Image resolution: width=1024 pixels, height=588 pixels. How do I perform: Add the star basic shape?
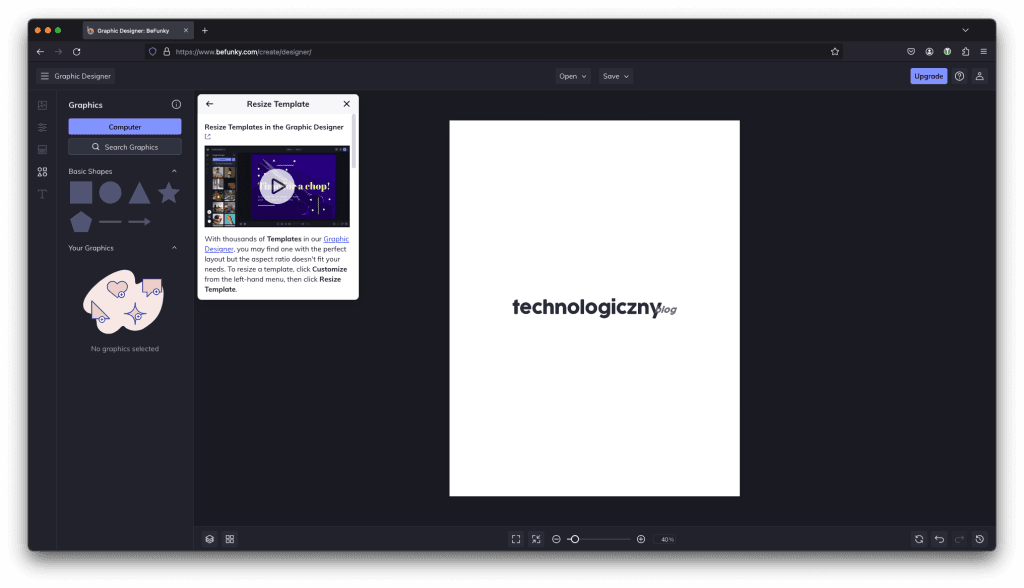click(x=169, y=193)
